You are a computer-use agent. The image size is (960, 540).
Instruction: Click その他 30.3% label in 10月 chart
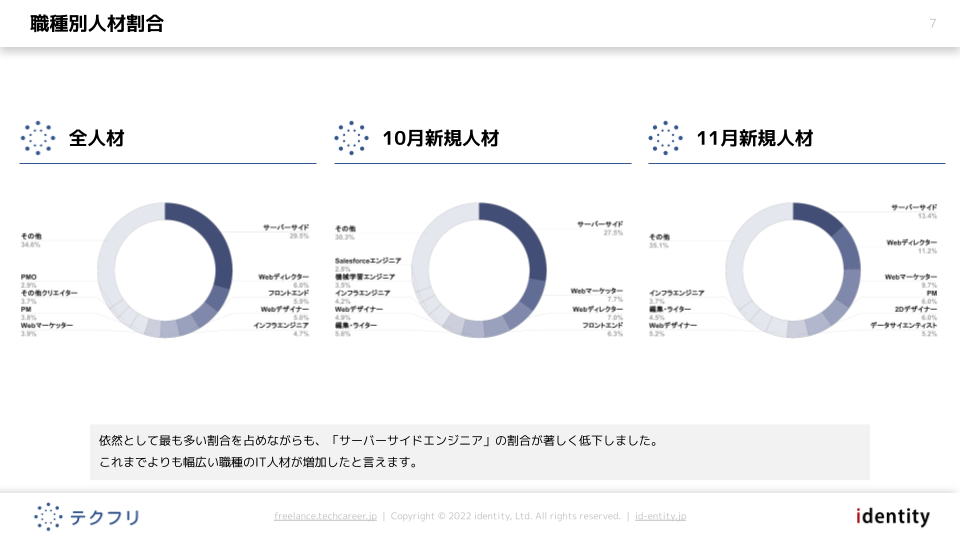(345, 233)
